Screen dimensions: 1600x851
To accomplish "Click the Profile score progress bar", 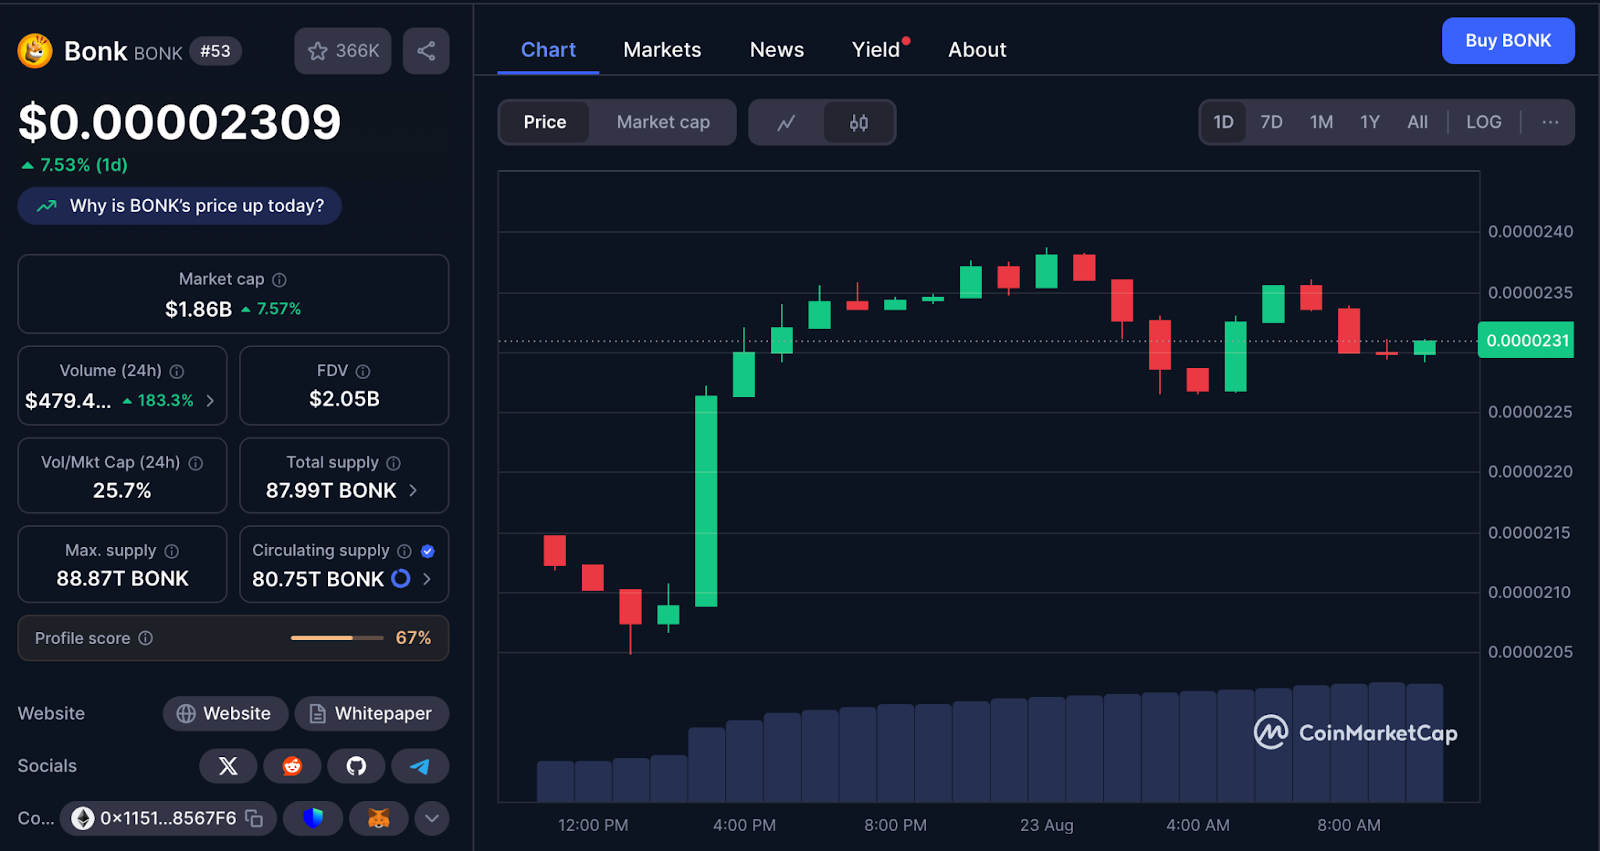I will point(337,638).
